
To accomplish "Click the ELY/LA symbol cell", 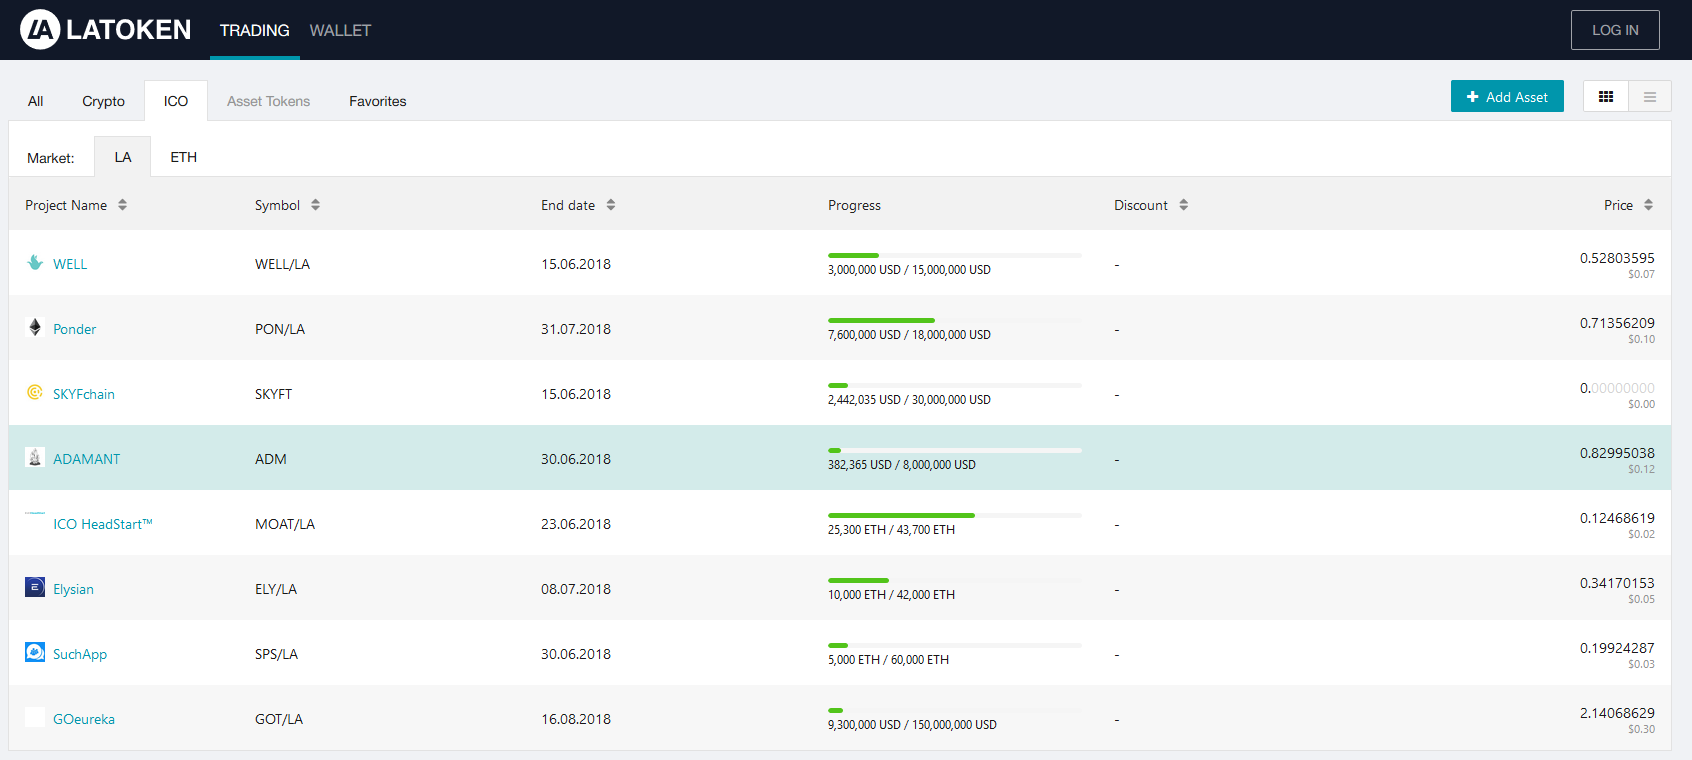I will click(276, 589).
